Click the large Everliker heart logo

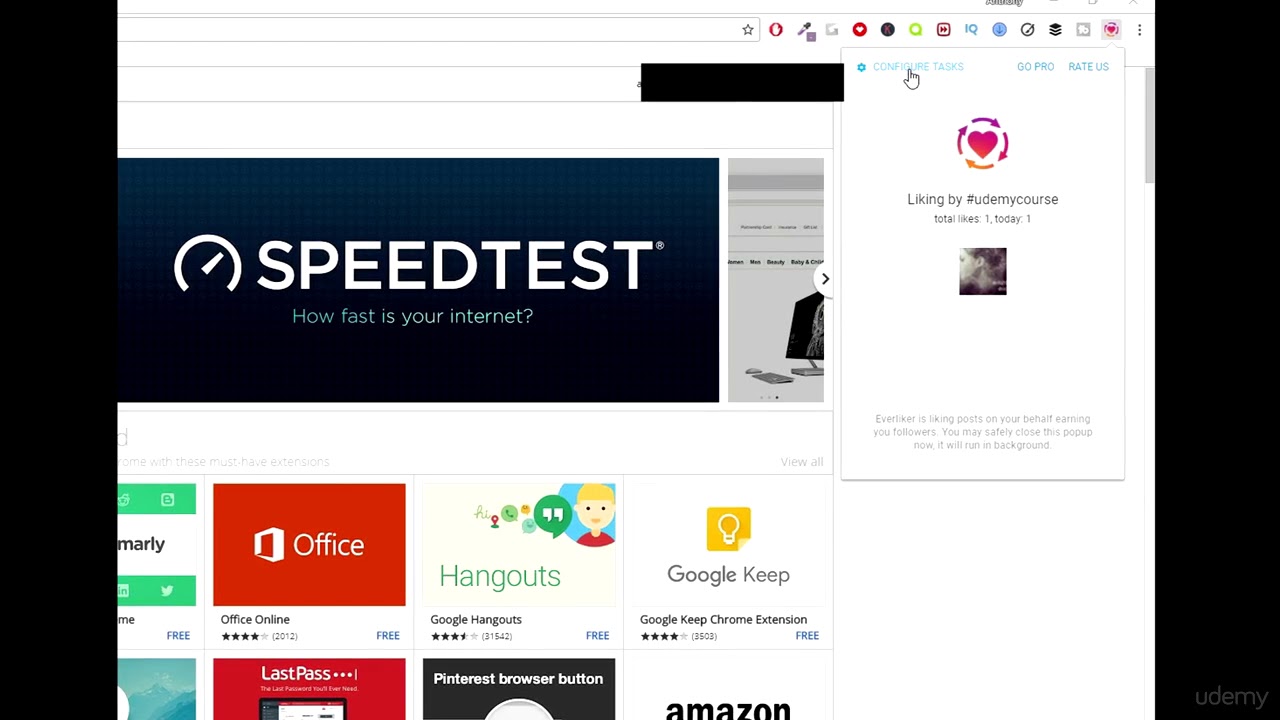click(x=983, y=144)
